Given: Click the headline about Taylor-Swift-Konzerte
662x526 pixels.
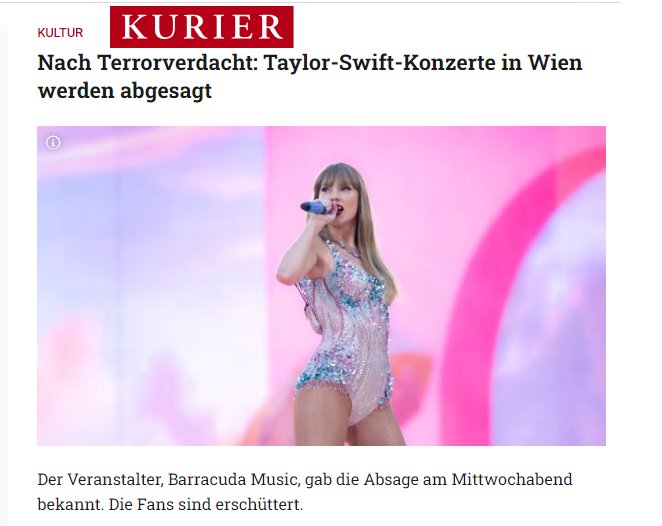Looking at the screenshot, I should pos(309,76).
